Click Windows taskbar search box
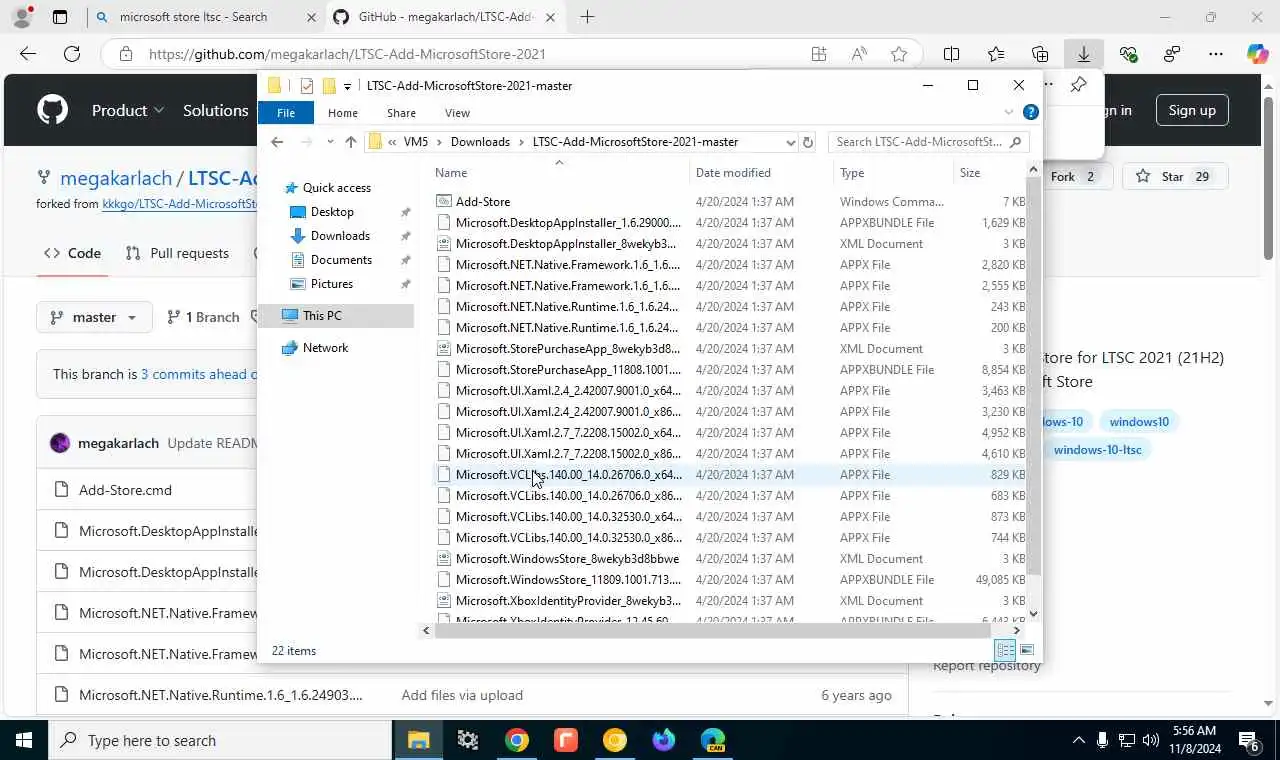The height and width of the screenshot is (760, 1280). click(x=220, y=740)
